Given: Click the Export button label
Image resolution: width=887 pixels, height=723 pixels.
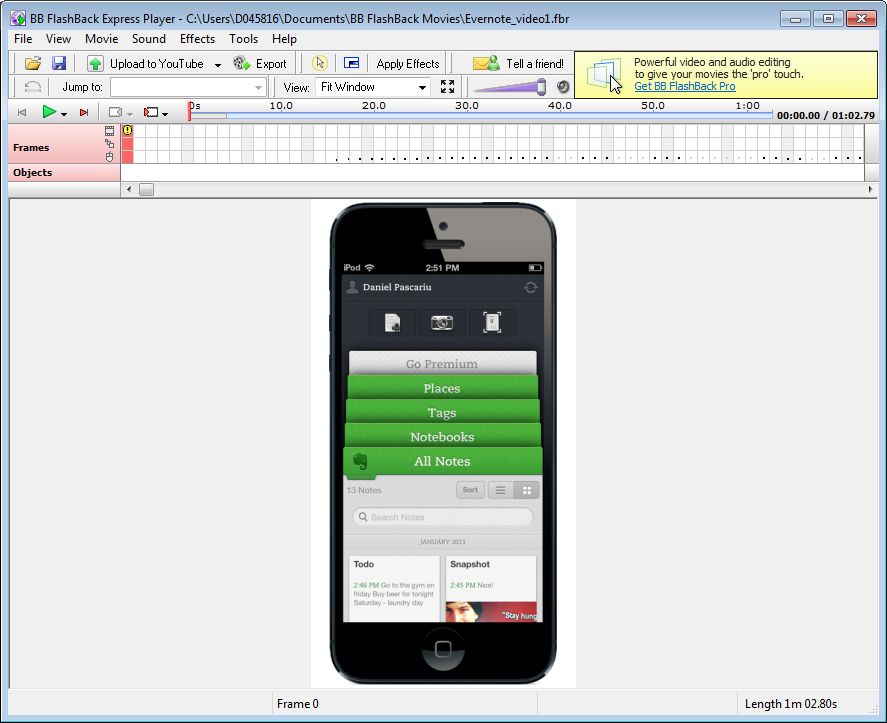Looking at the screenshot, I should [x=271, y=64].
